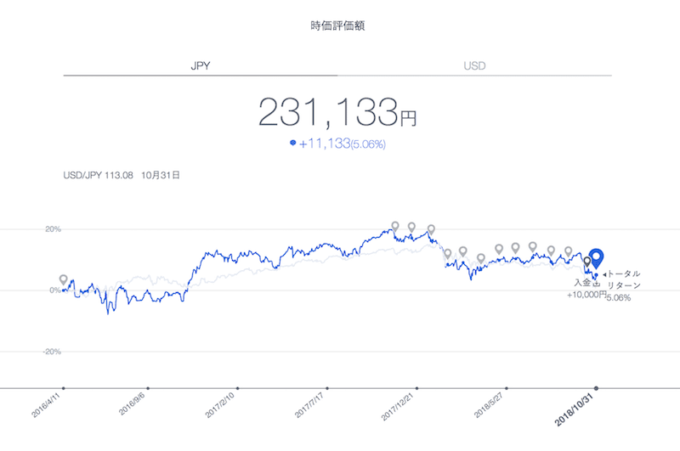This screenshot has width=680, height=451.
Task: Click the dark pin above 入金 label
Action: pyautogui.click(x=587, y=262)
